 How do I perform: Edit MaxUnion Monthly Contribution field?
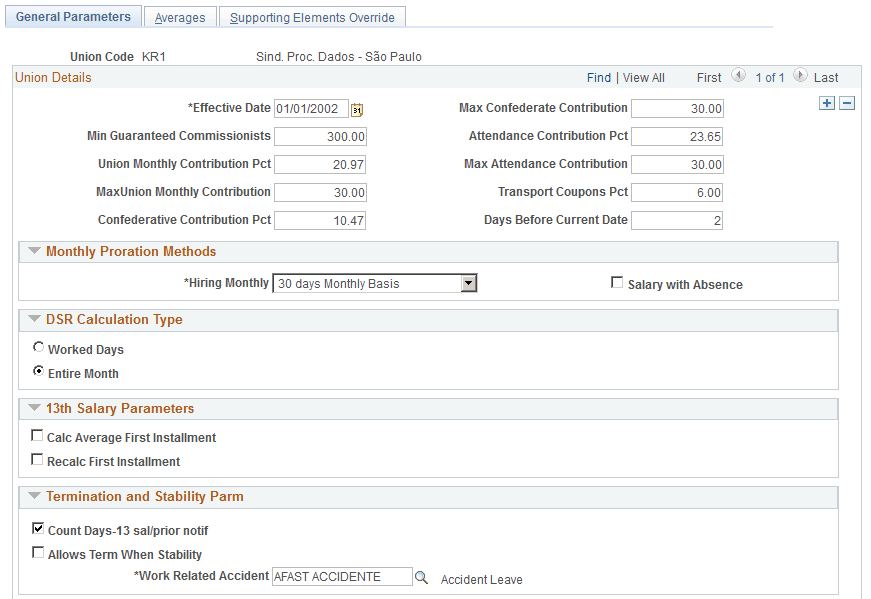(x=321, y=192)
